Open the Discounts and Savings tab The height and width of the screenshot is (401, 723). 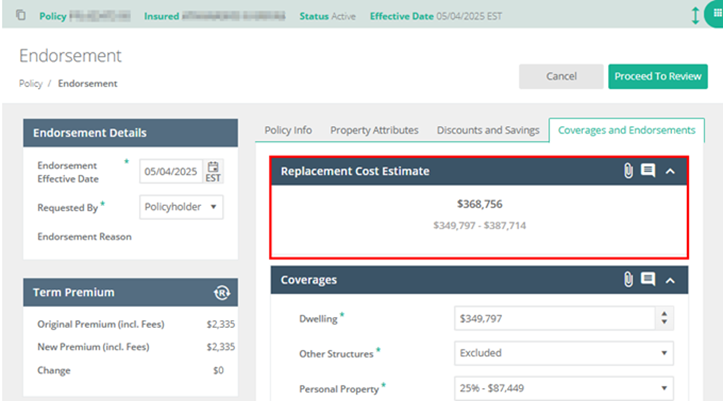click(x=488, y=130)
